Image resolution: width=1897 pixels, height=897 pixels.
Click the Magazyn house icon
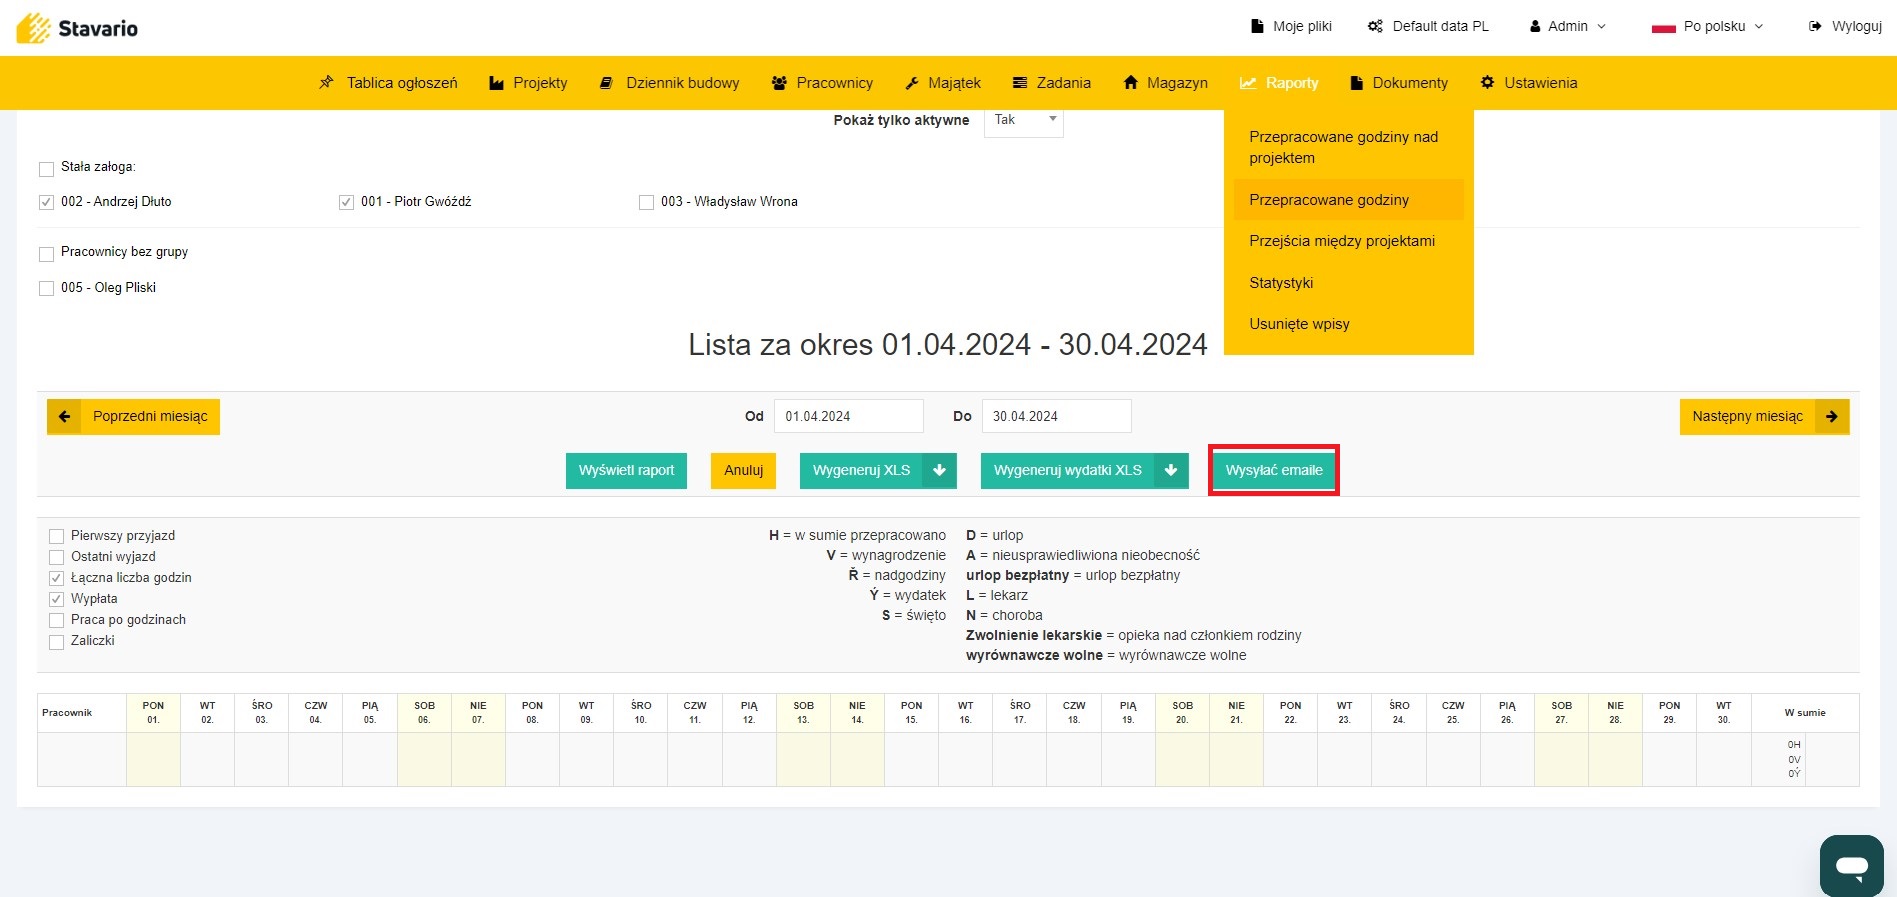click(1130, 83)
